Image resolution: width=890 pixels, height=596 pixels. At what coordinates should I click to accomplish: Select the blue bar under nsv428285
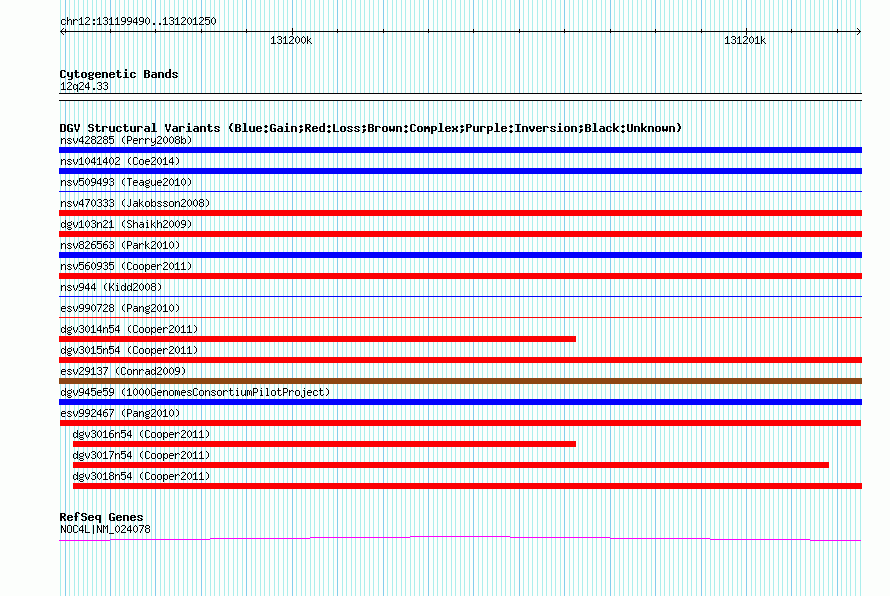point(460,150)
